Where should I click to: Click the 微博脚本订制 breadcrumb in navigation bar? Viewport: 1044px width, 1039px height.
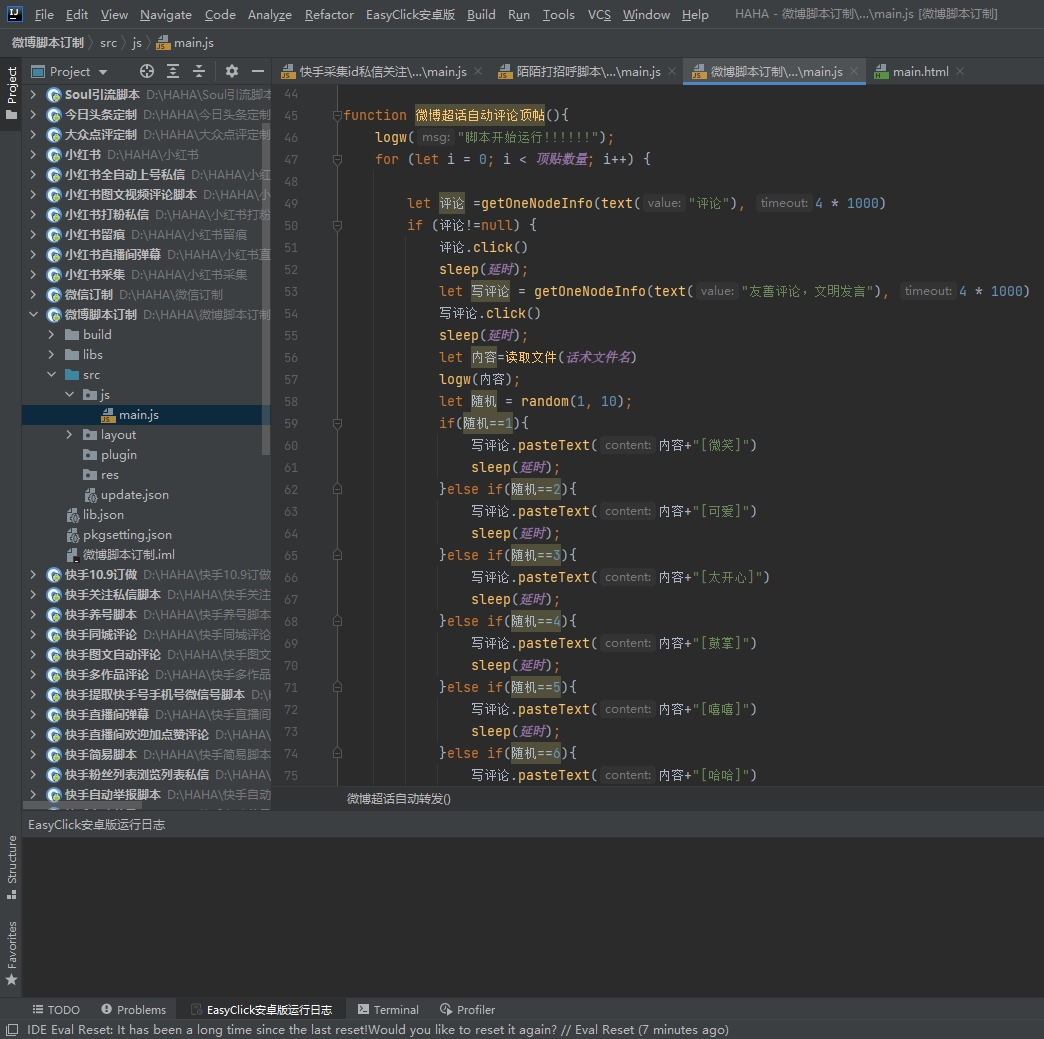coord(48,43)
